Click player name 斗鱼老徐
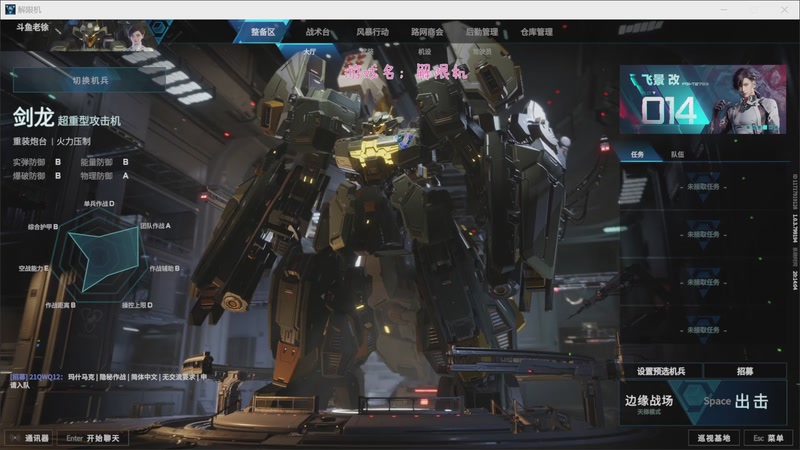800x450 pixels. [x=32, y=27]
